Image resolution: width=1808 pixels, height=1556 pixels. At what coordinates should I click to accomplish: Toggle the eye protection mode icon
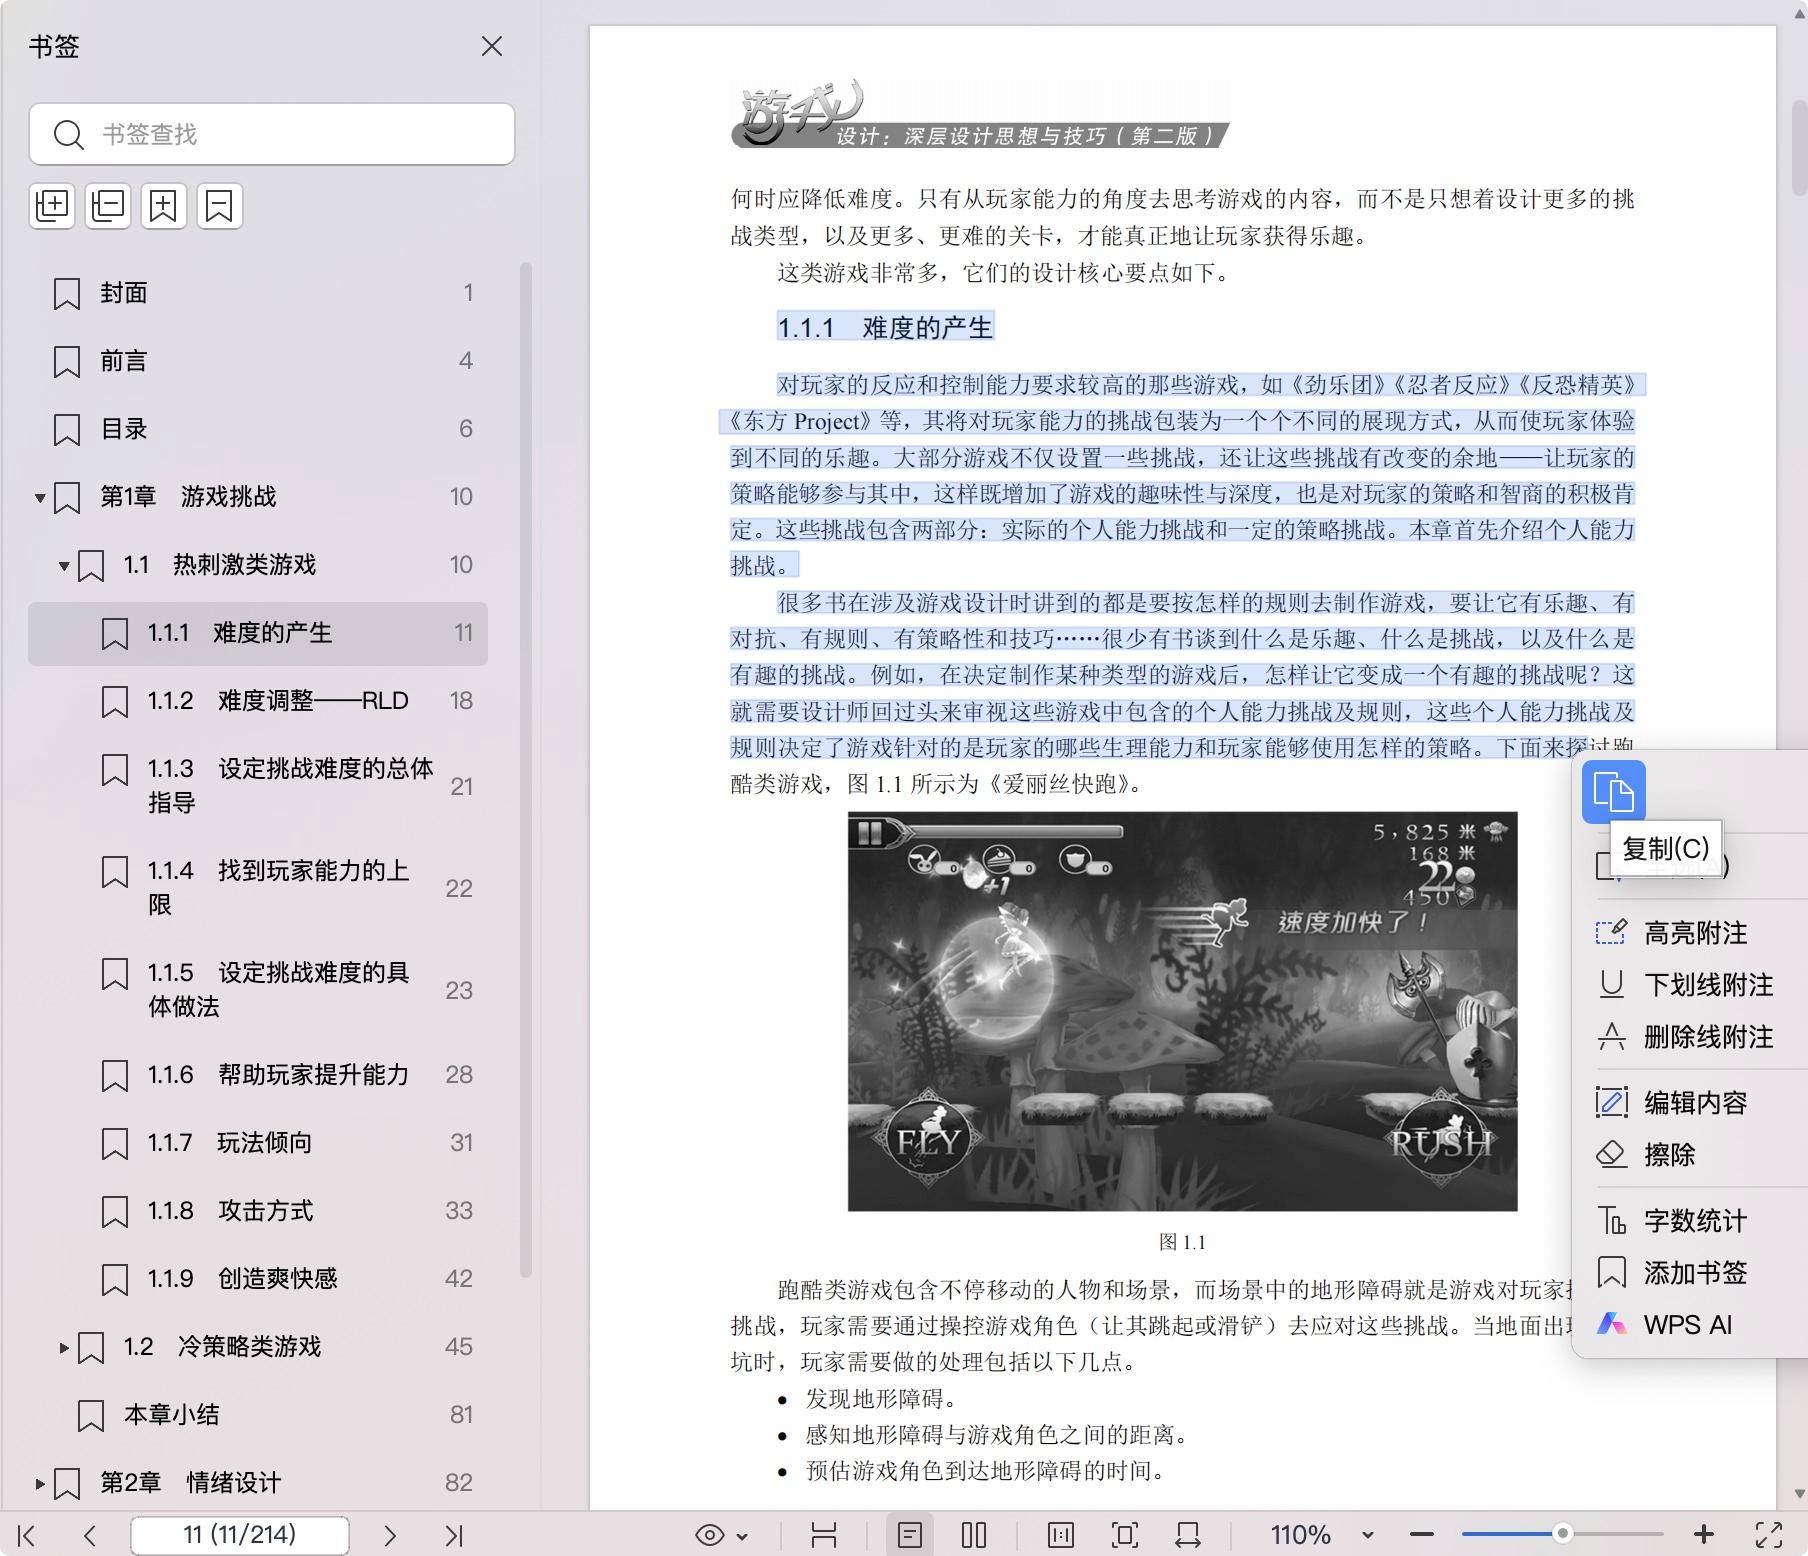[x=710, y=1535]
